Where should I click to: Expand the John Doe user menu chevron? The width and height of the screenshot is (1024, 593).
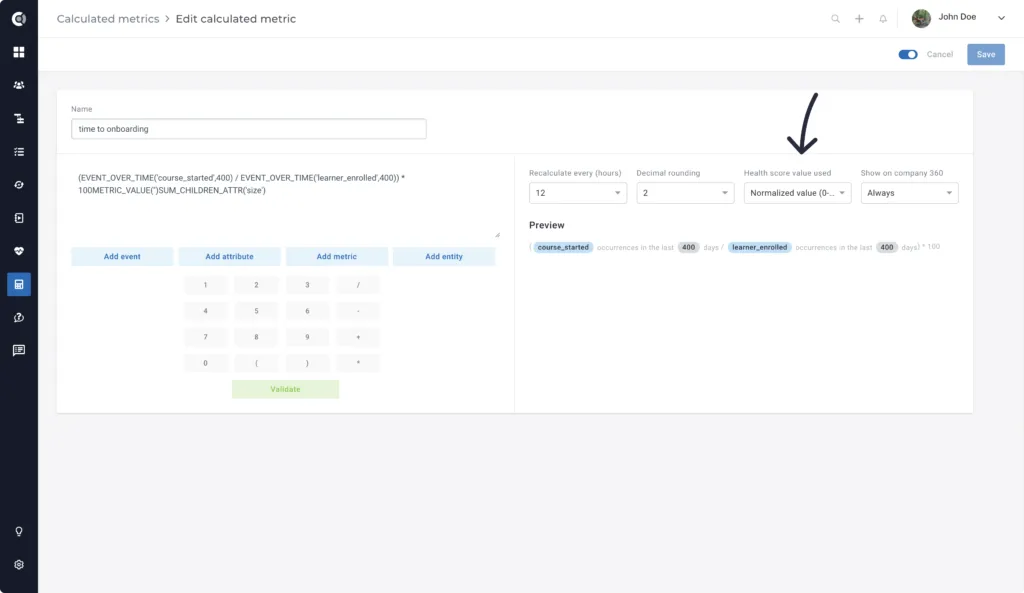1001,18
